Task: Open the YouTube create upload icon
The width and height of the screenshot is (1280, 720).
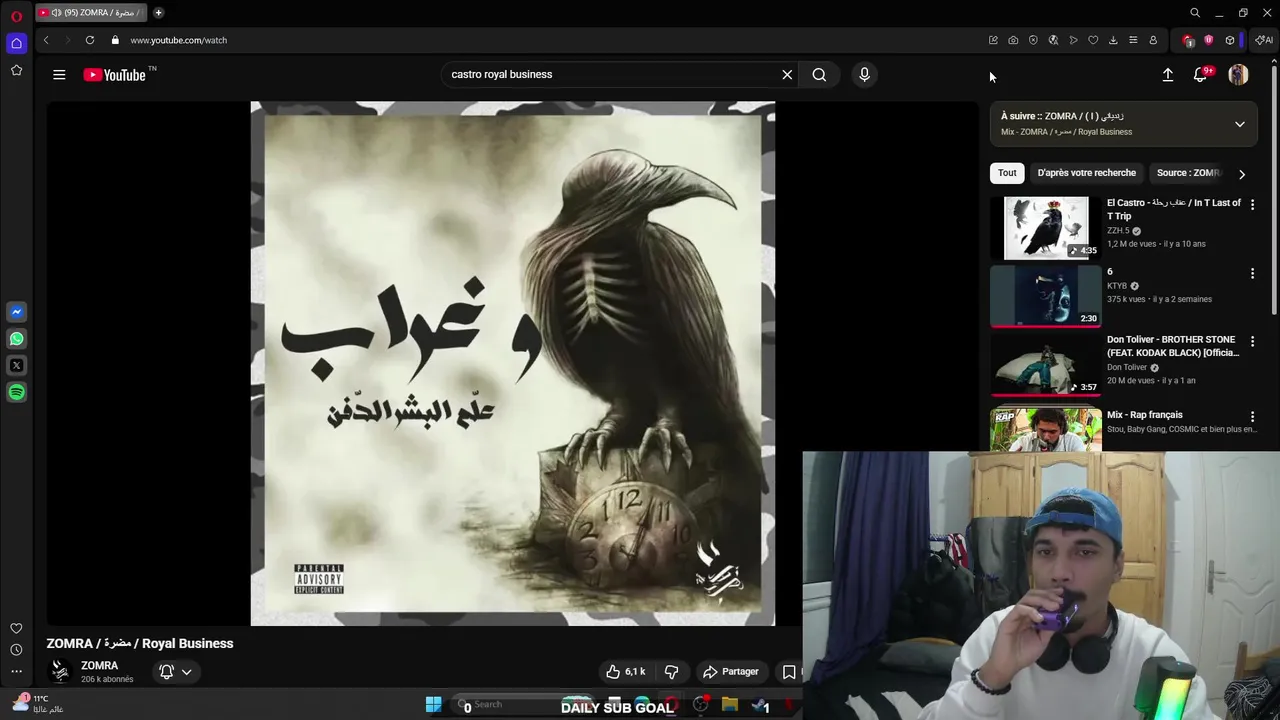Action: coord(1167,75)
